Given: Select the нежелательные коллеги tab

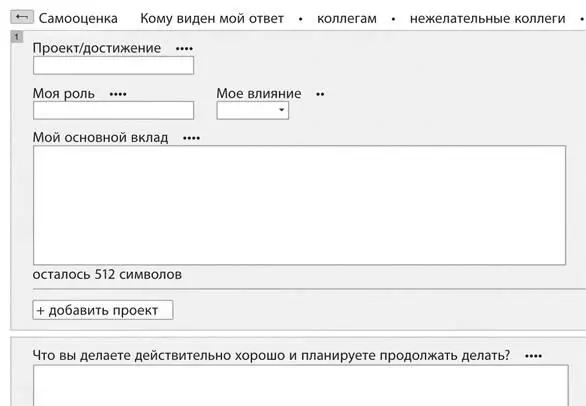Looking at the screenshot, I should pyautogui.click(x=487, y=18).
